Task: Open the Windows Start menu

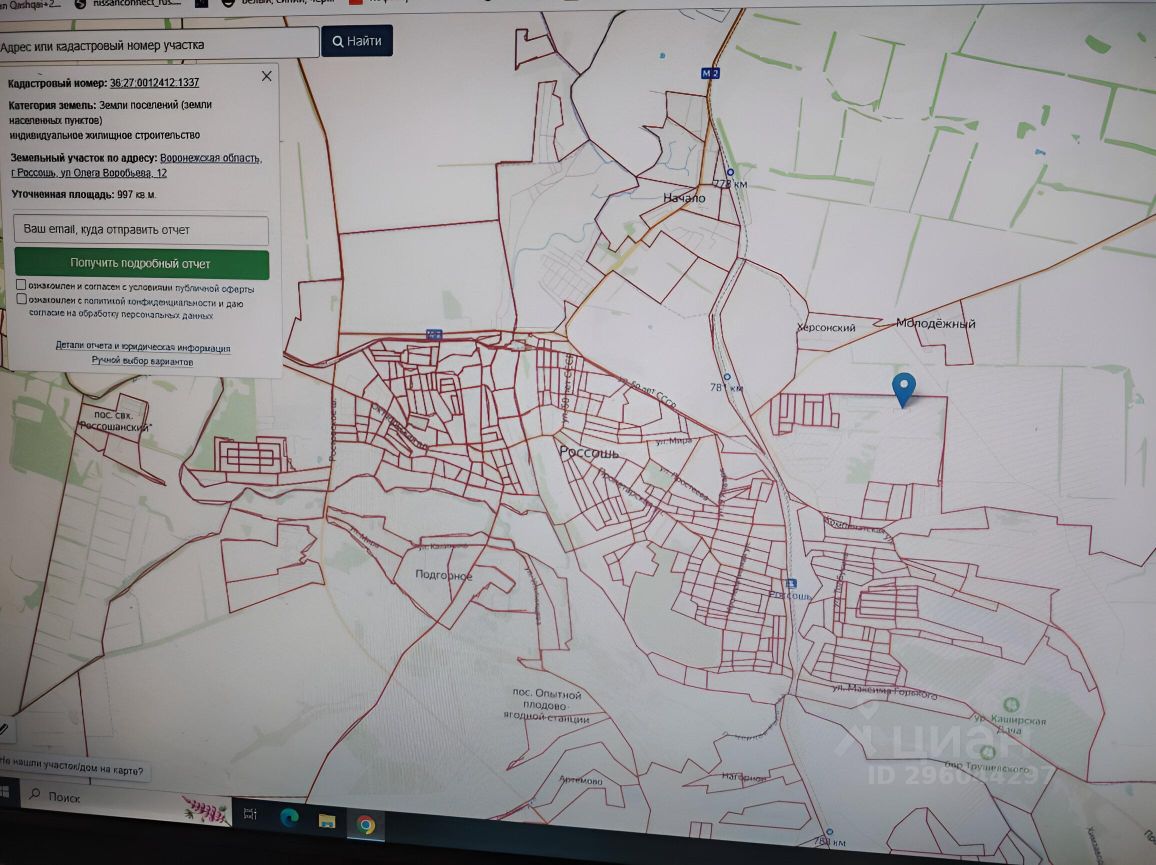Action: pos(4,791)
